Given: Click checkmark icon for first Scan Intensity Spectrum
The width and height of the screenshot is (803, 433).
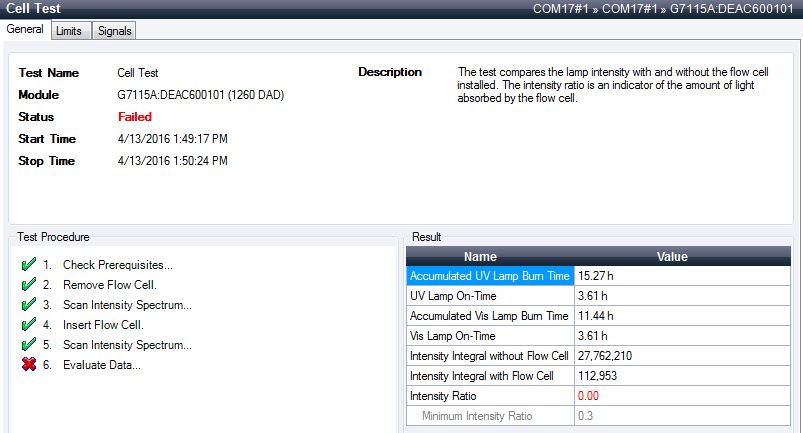Looking at the screenshot, I should coord(28,305).
